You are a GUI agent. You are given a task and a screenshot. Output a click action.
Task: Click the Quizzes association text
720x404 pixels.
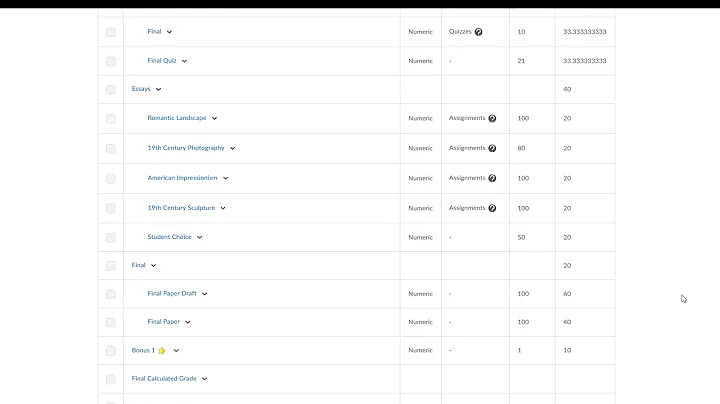(x=460, y=31)
